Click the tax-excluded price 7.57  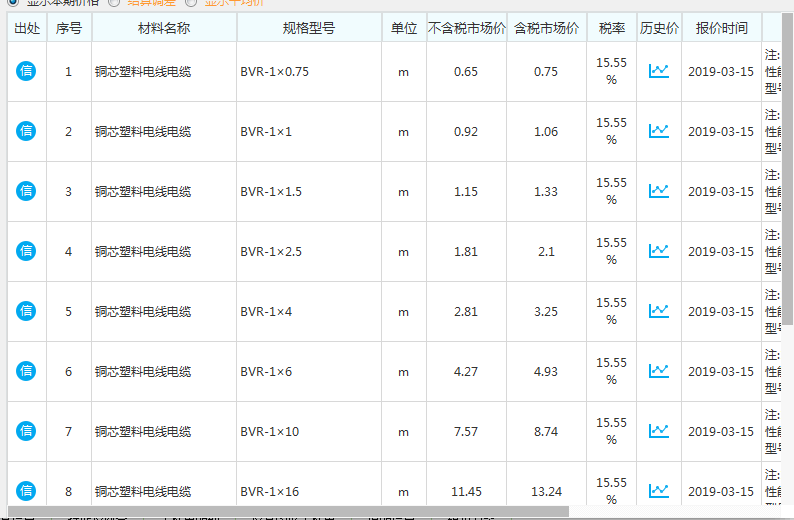tap(466, 431)
